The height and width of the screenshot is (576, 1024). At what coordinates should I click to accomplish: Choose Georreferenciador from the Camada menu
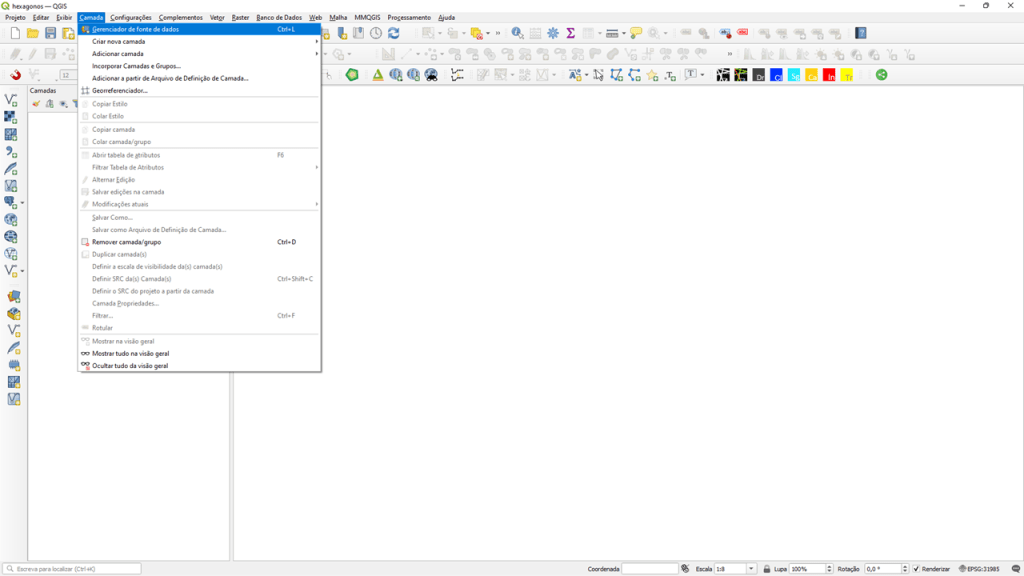coord(120,90)
